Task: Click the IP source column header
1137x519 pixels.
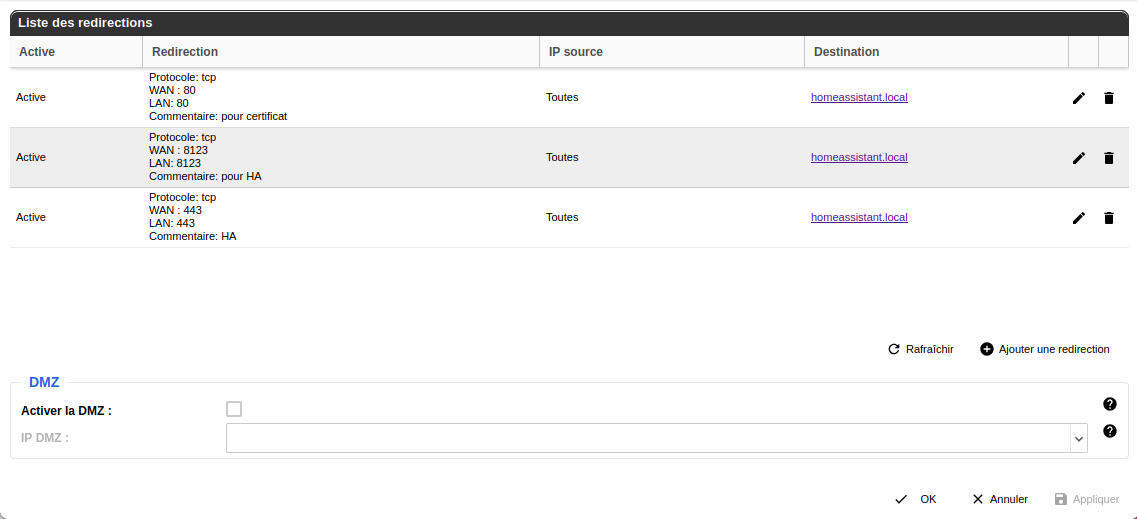Action: point(575,52)
